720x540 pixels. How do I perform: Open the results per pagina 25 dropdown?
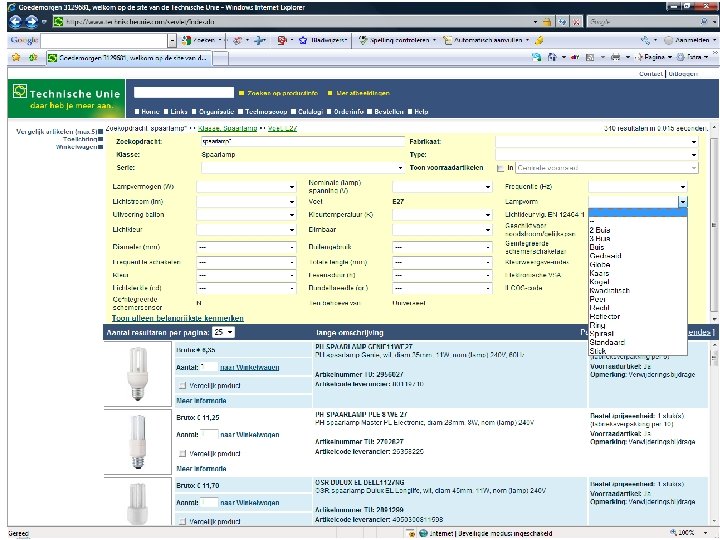(224, 332)
